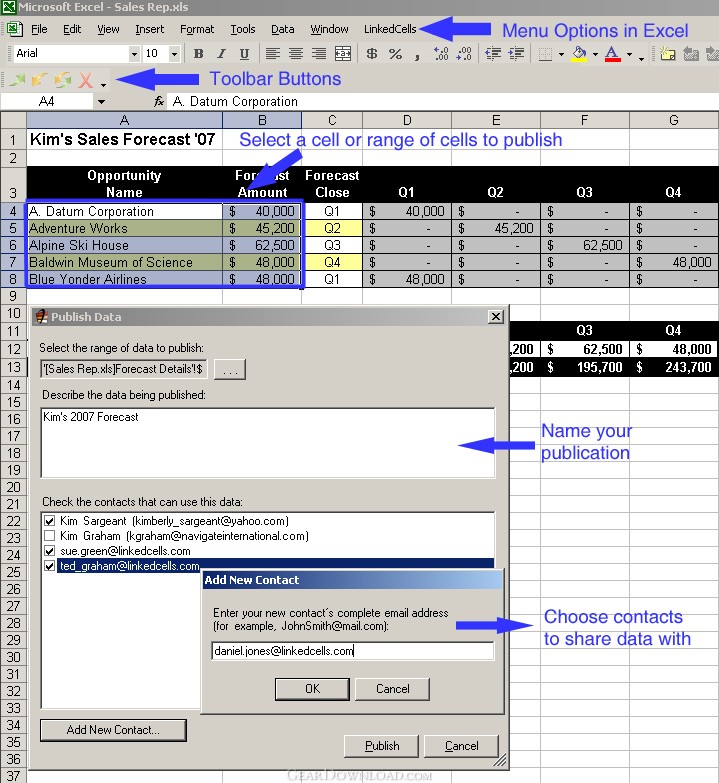This screenshot has height=783, width=719.
Task: Click the red Font Color A
Action: tap(613, 53)
